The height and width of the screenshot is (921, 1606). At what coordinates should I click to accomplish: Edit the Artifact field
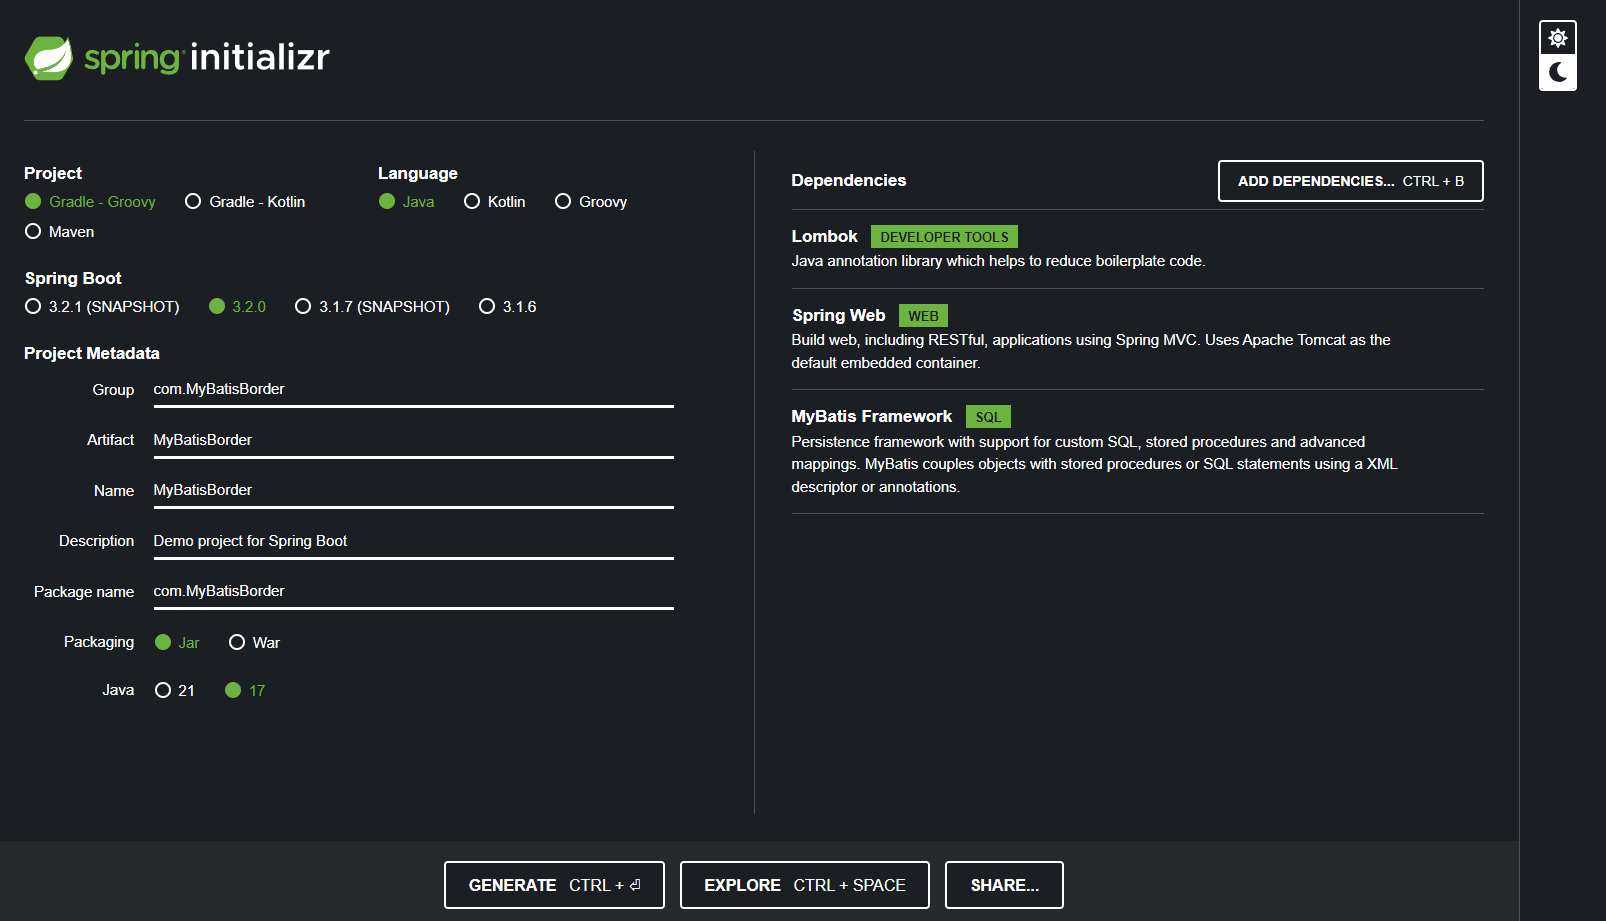coord(413,441)
